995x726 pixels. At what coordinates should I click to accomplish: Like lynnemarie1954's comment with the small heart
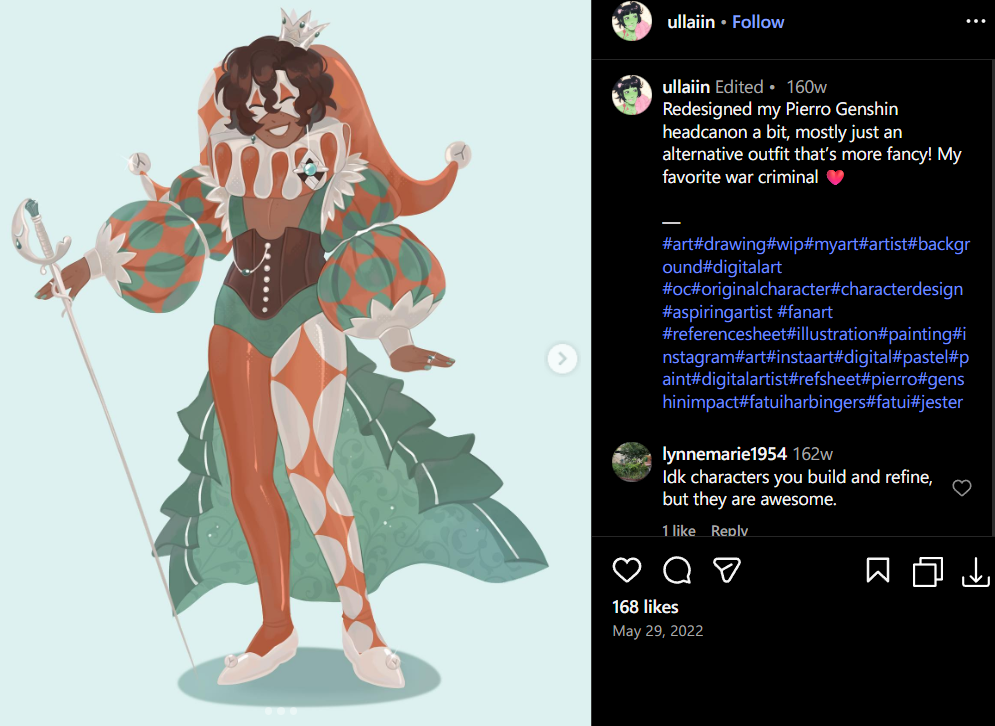point(962,487)
